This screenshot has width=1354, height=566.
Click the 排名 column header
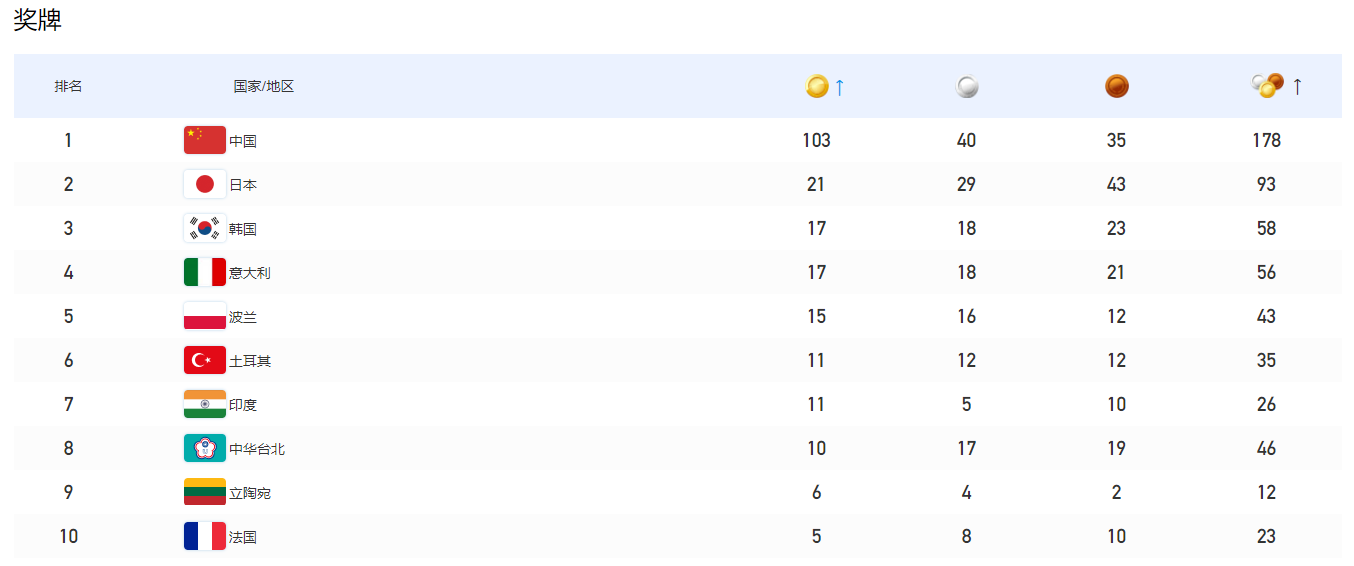tap(68, 87)
